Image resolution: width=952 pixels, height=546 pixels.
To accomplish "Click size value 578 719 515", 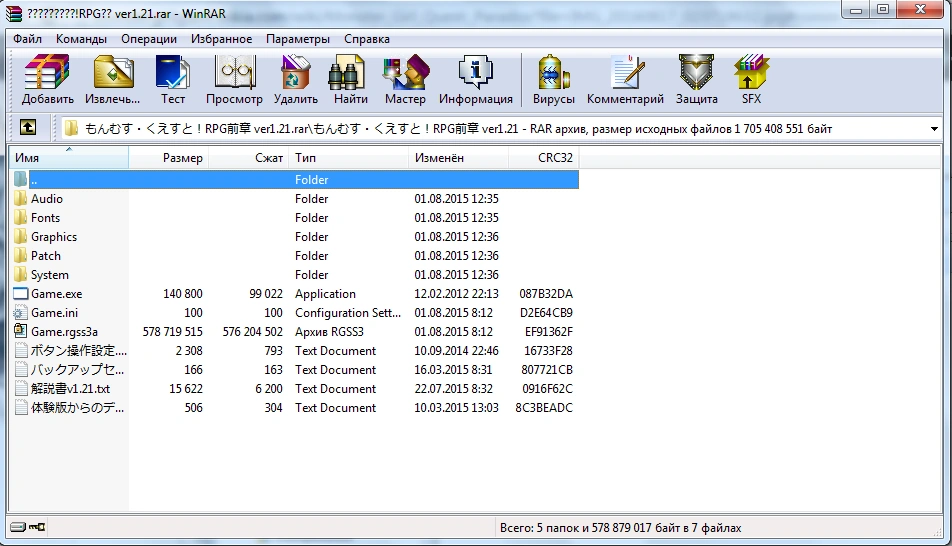I will [x=172, y=332].
